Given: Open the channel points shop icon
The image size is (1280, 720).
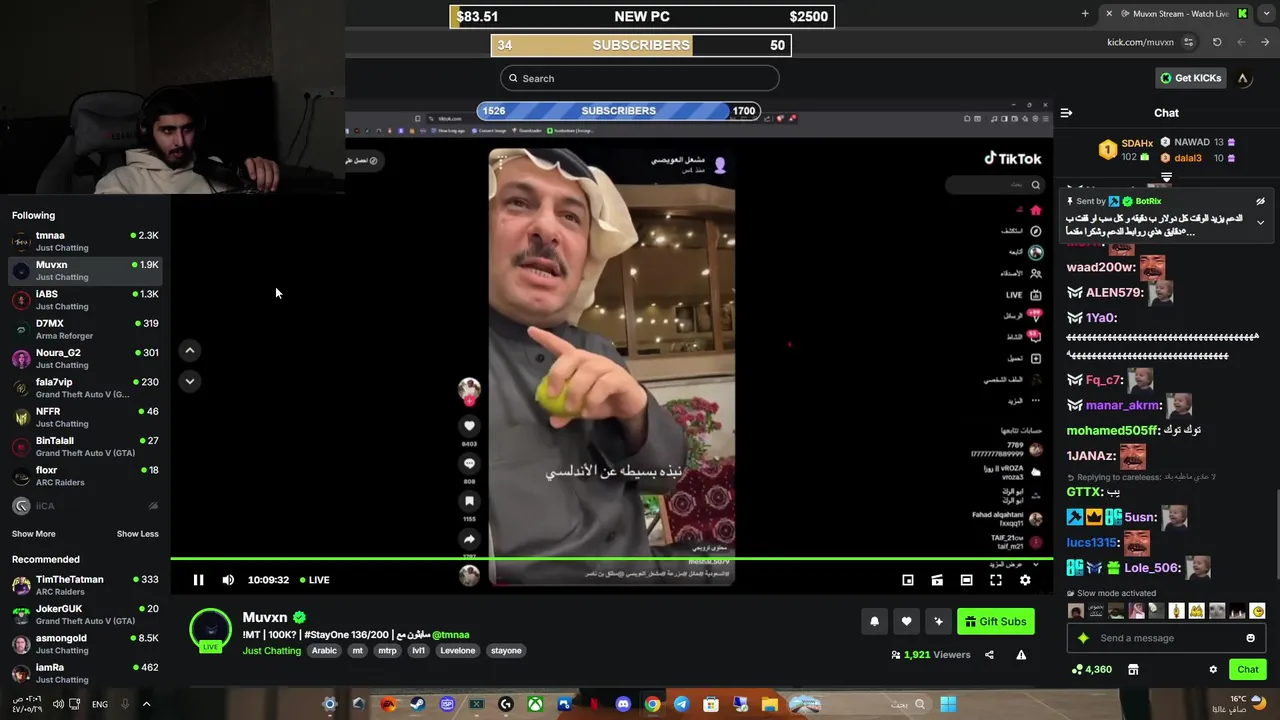Looking at the screenshot, I should [1133, 670].
